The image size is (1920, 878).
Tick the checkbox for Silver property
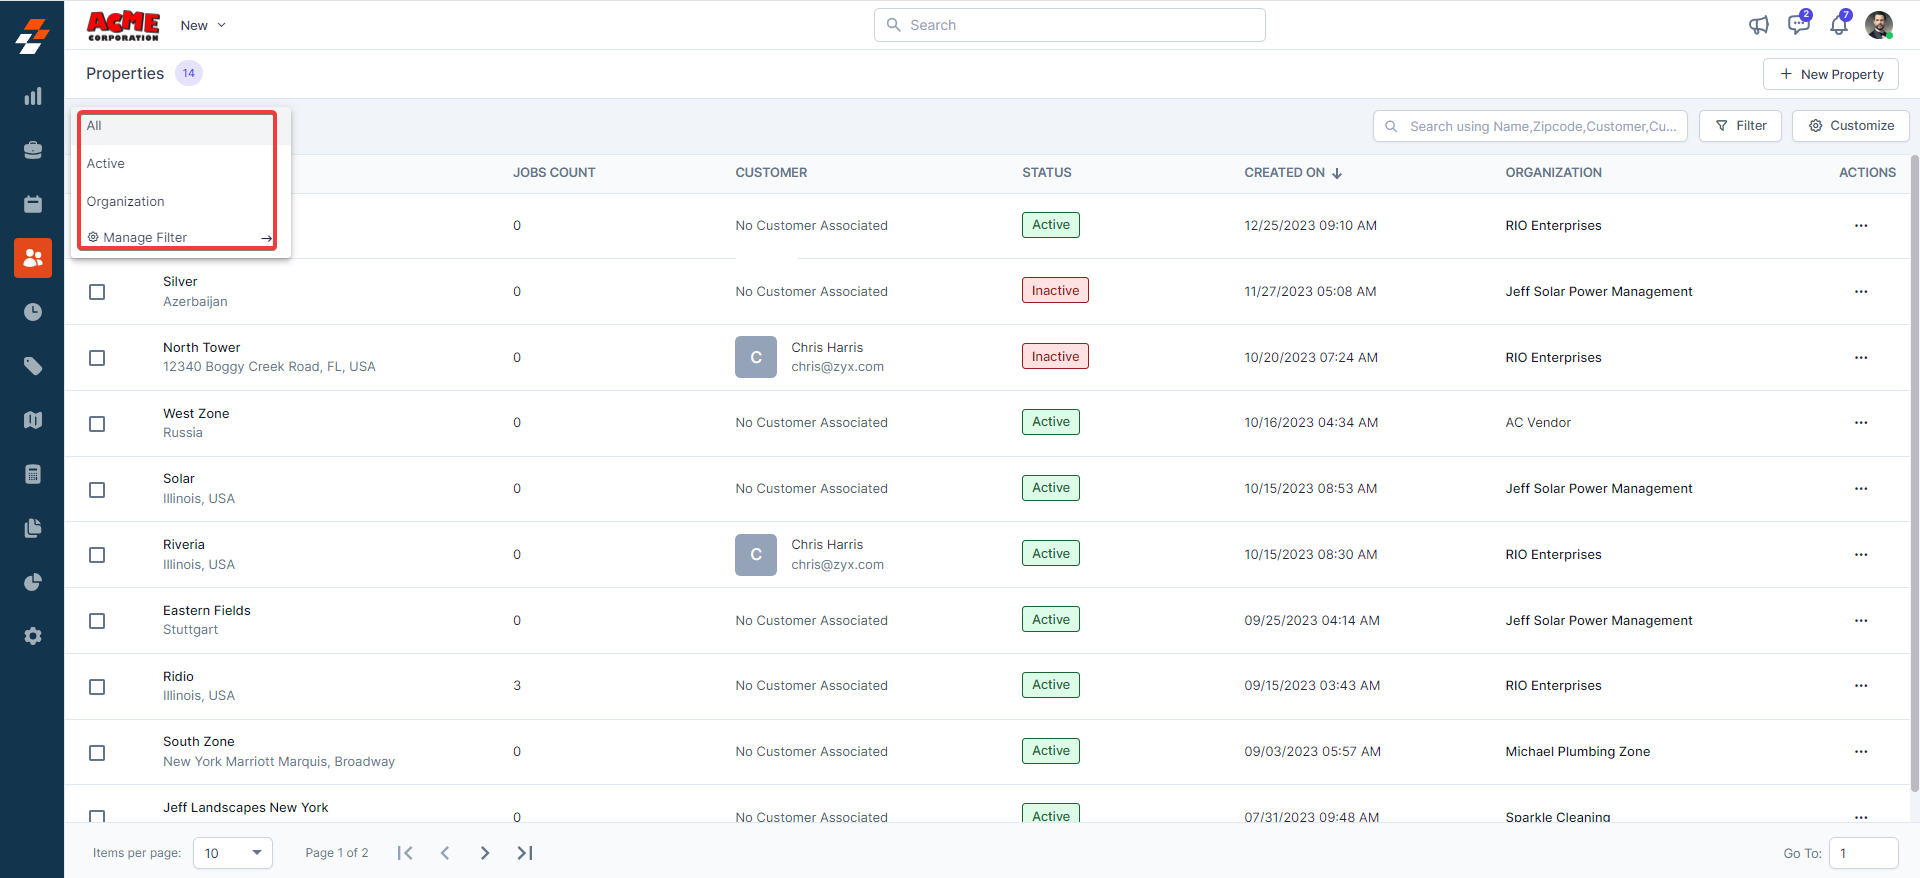point(97,292)
